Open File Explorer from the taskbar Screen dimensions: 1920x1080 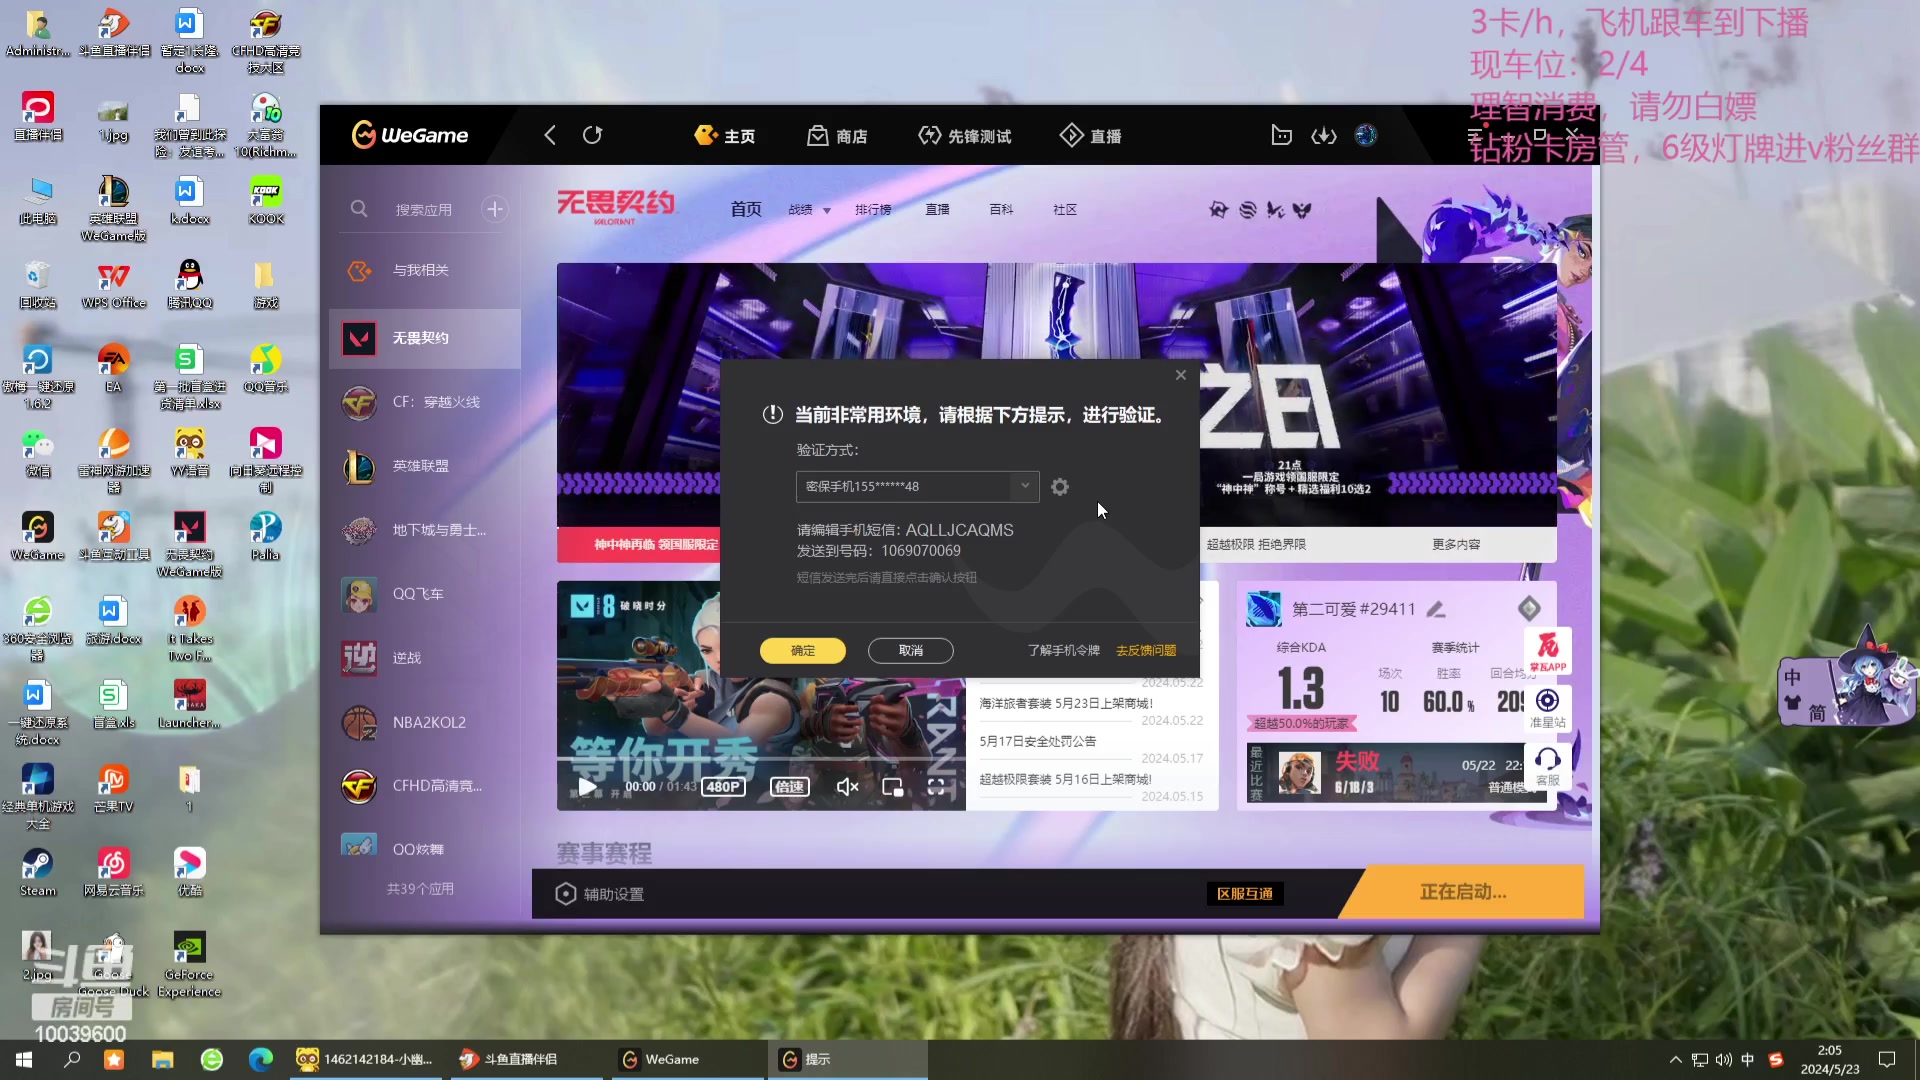162,1060
